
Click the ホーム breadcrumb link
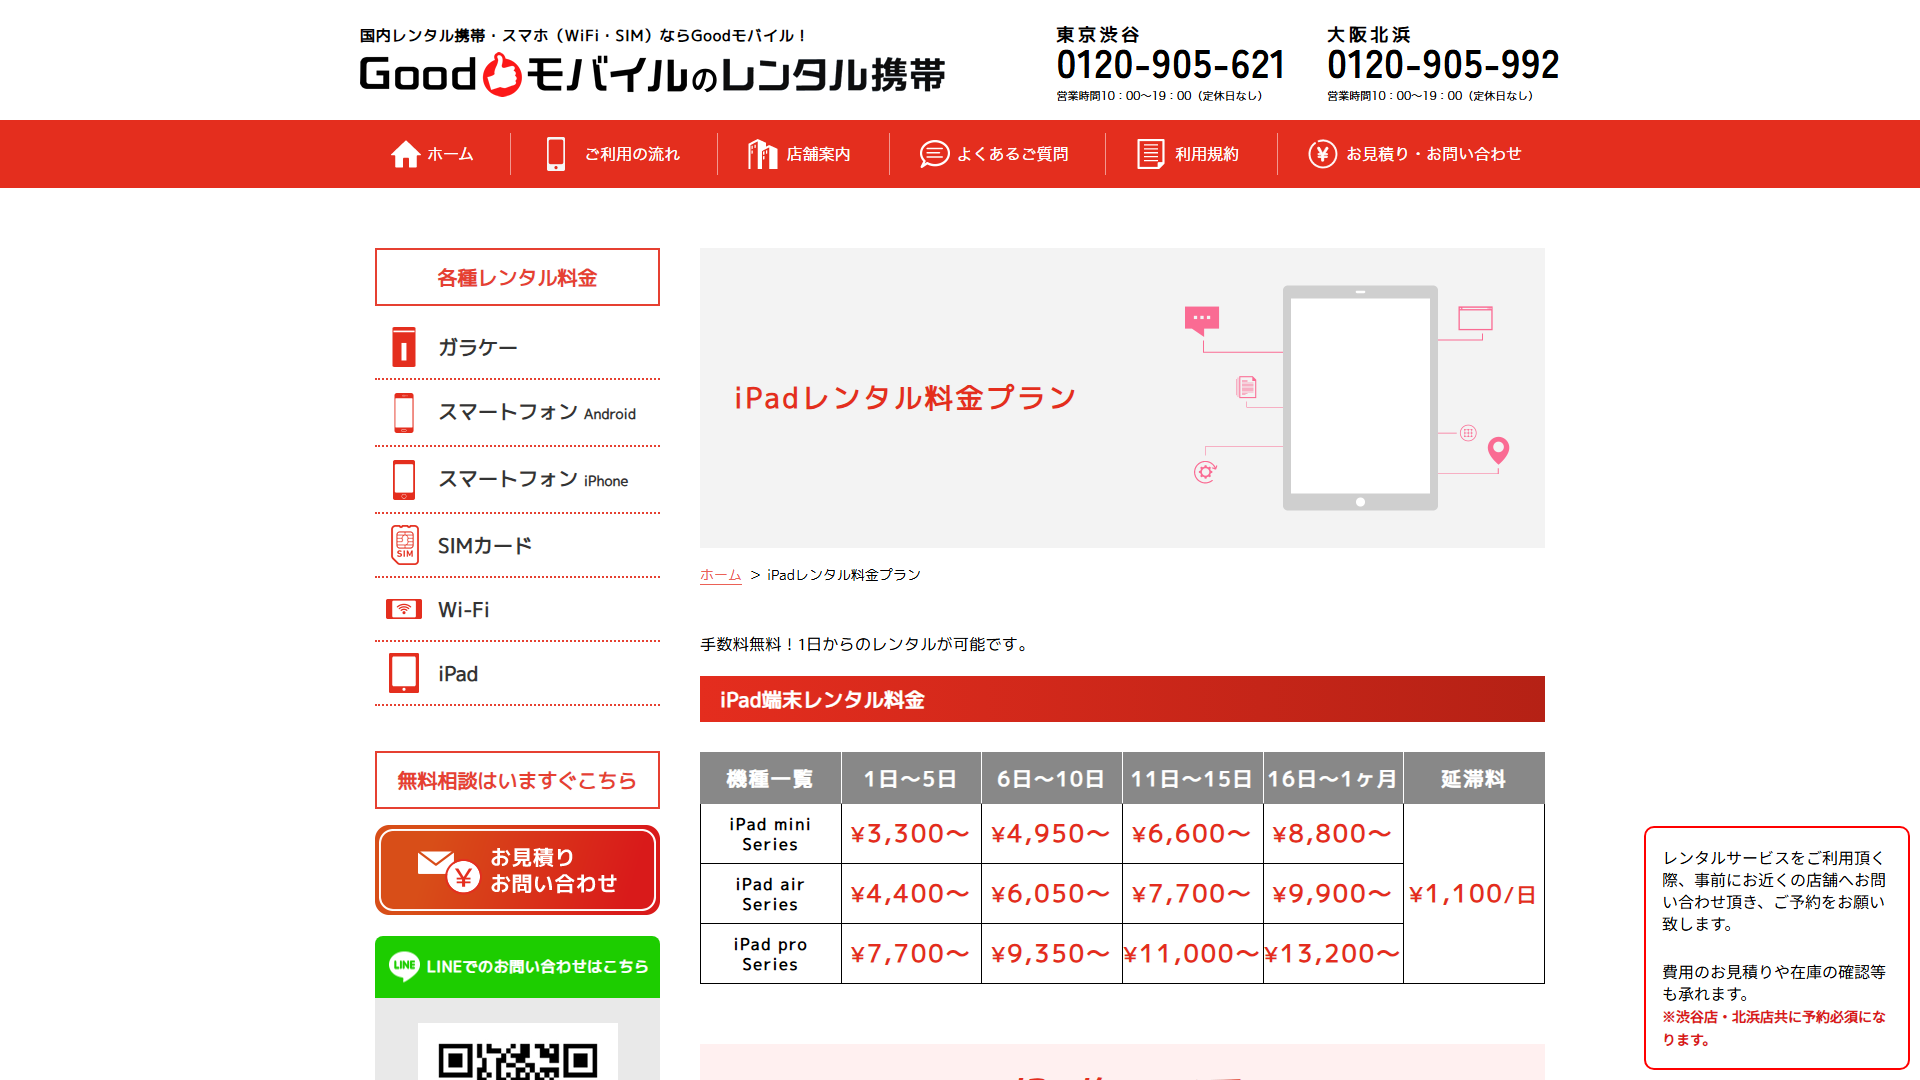tap(719, 574)
